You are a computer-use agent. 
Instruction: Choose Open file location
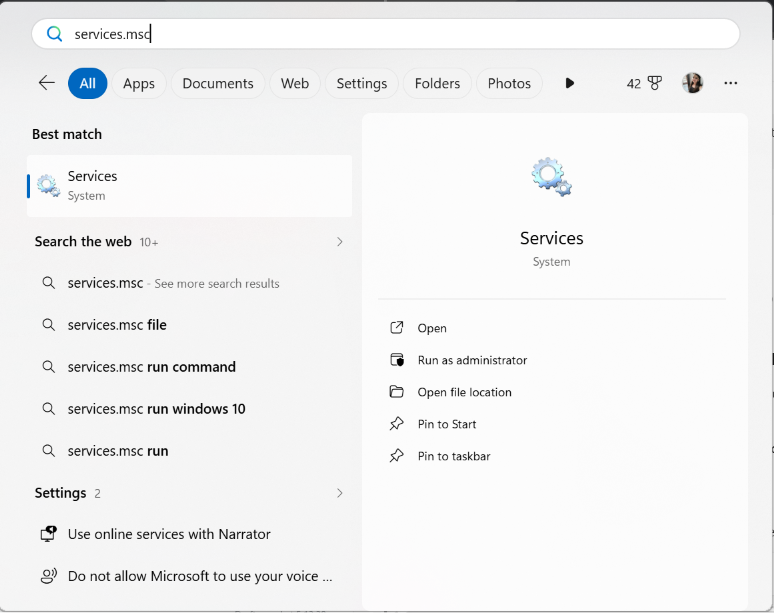tap(464, 392)
